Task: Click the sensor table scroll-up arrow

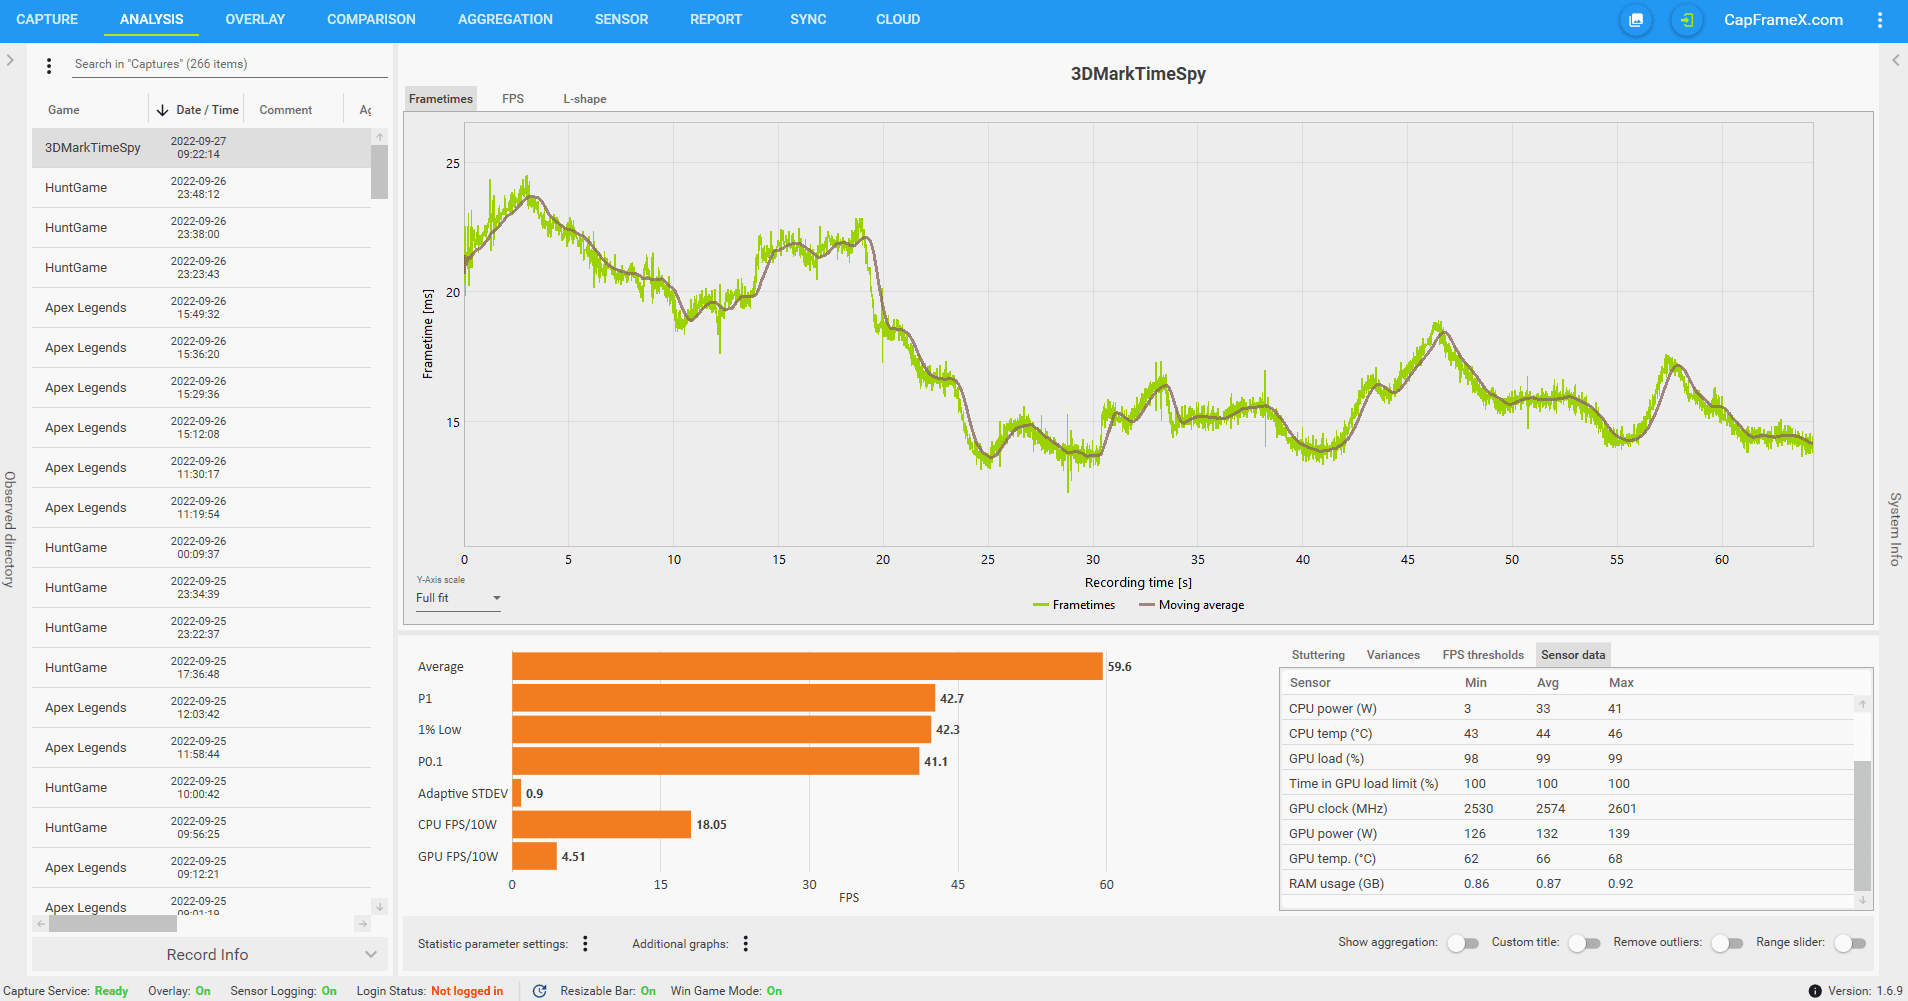Action: (x=1862, y=704)
